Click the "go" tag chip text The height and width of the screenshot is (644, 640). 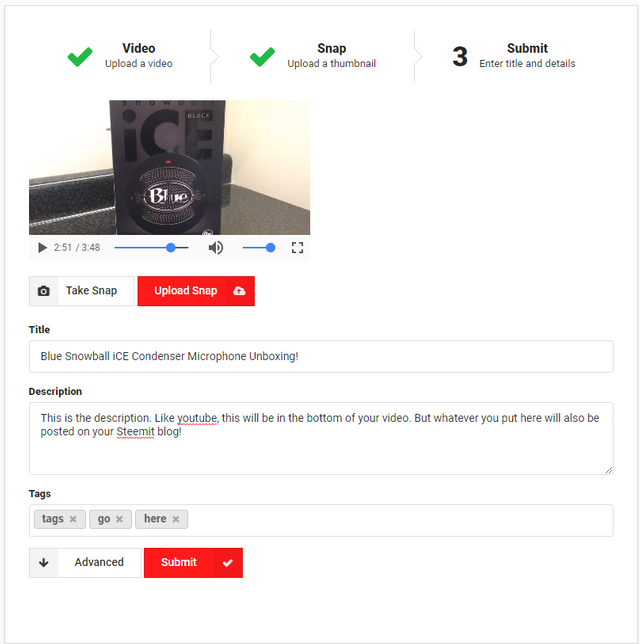(x=104, y=520)
